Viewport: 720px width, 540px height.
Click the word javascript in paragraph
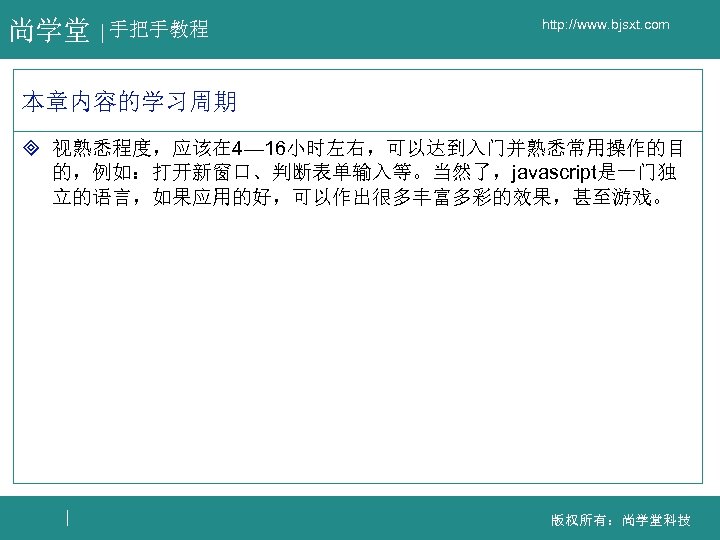553,173
